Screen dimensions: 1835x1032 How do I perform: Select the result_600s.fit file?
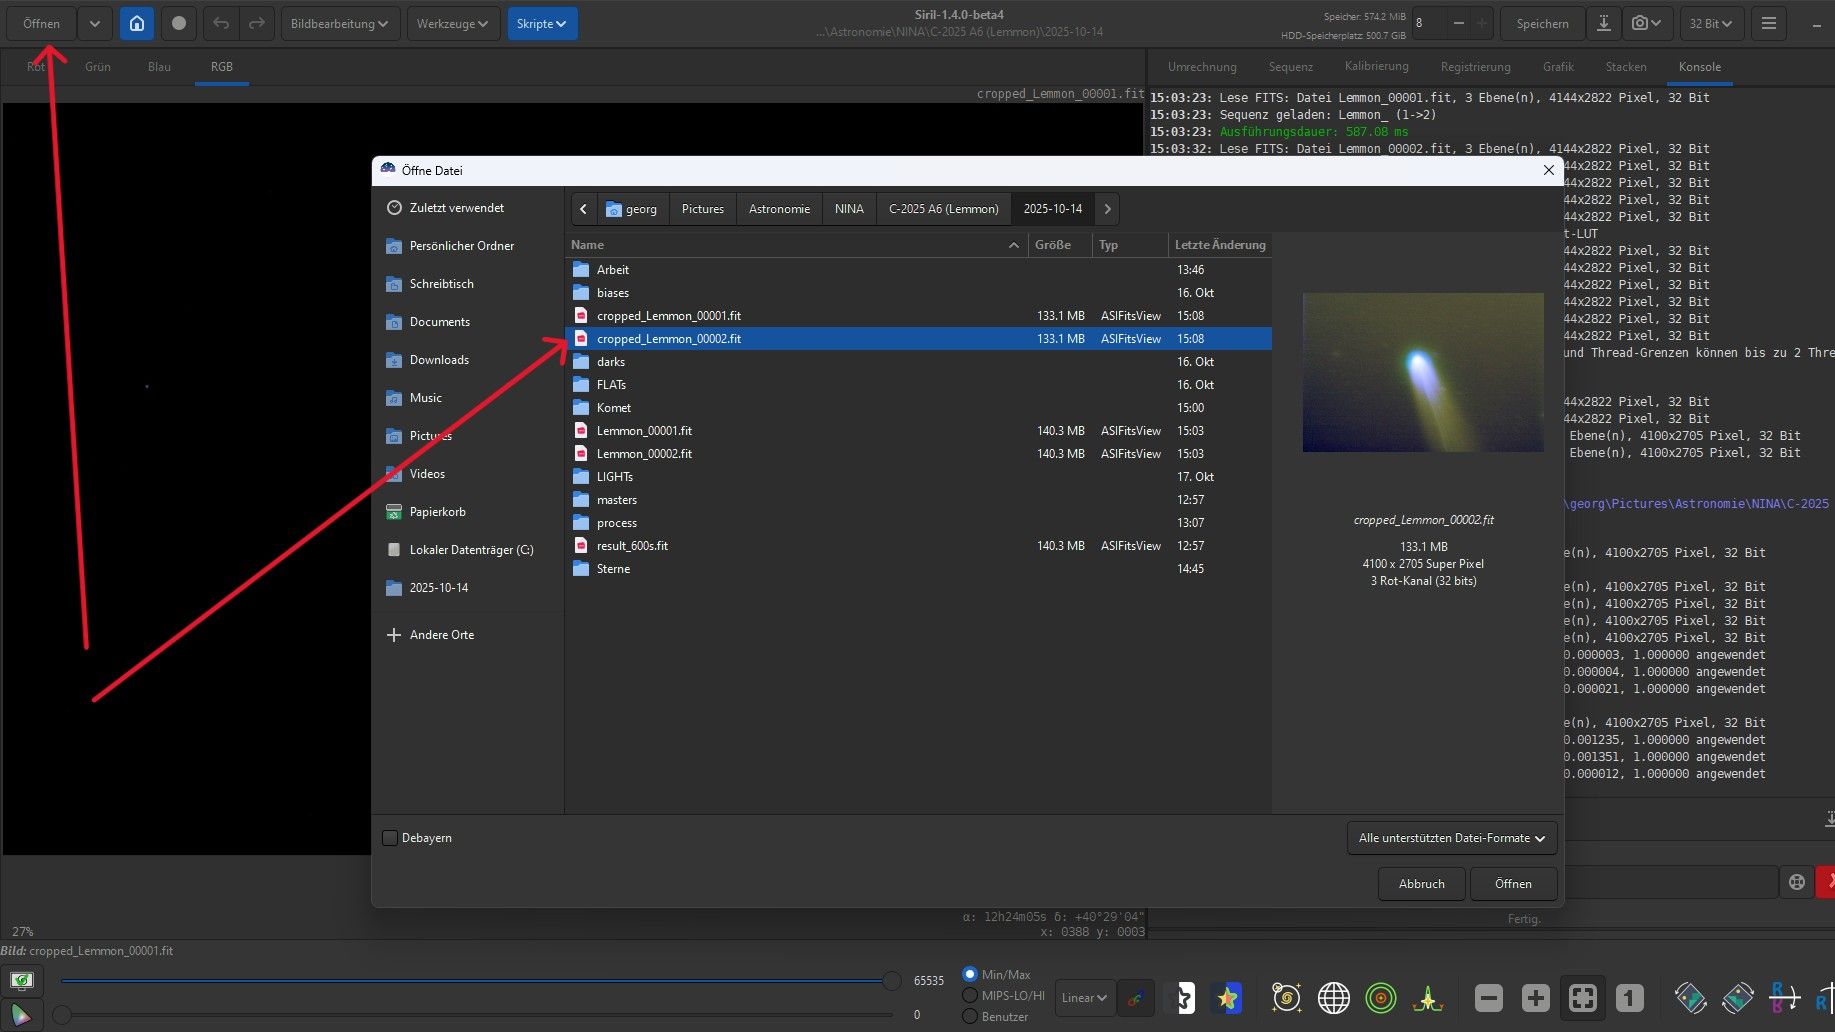coord(632,546)
